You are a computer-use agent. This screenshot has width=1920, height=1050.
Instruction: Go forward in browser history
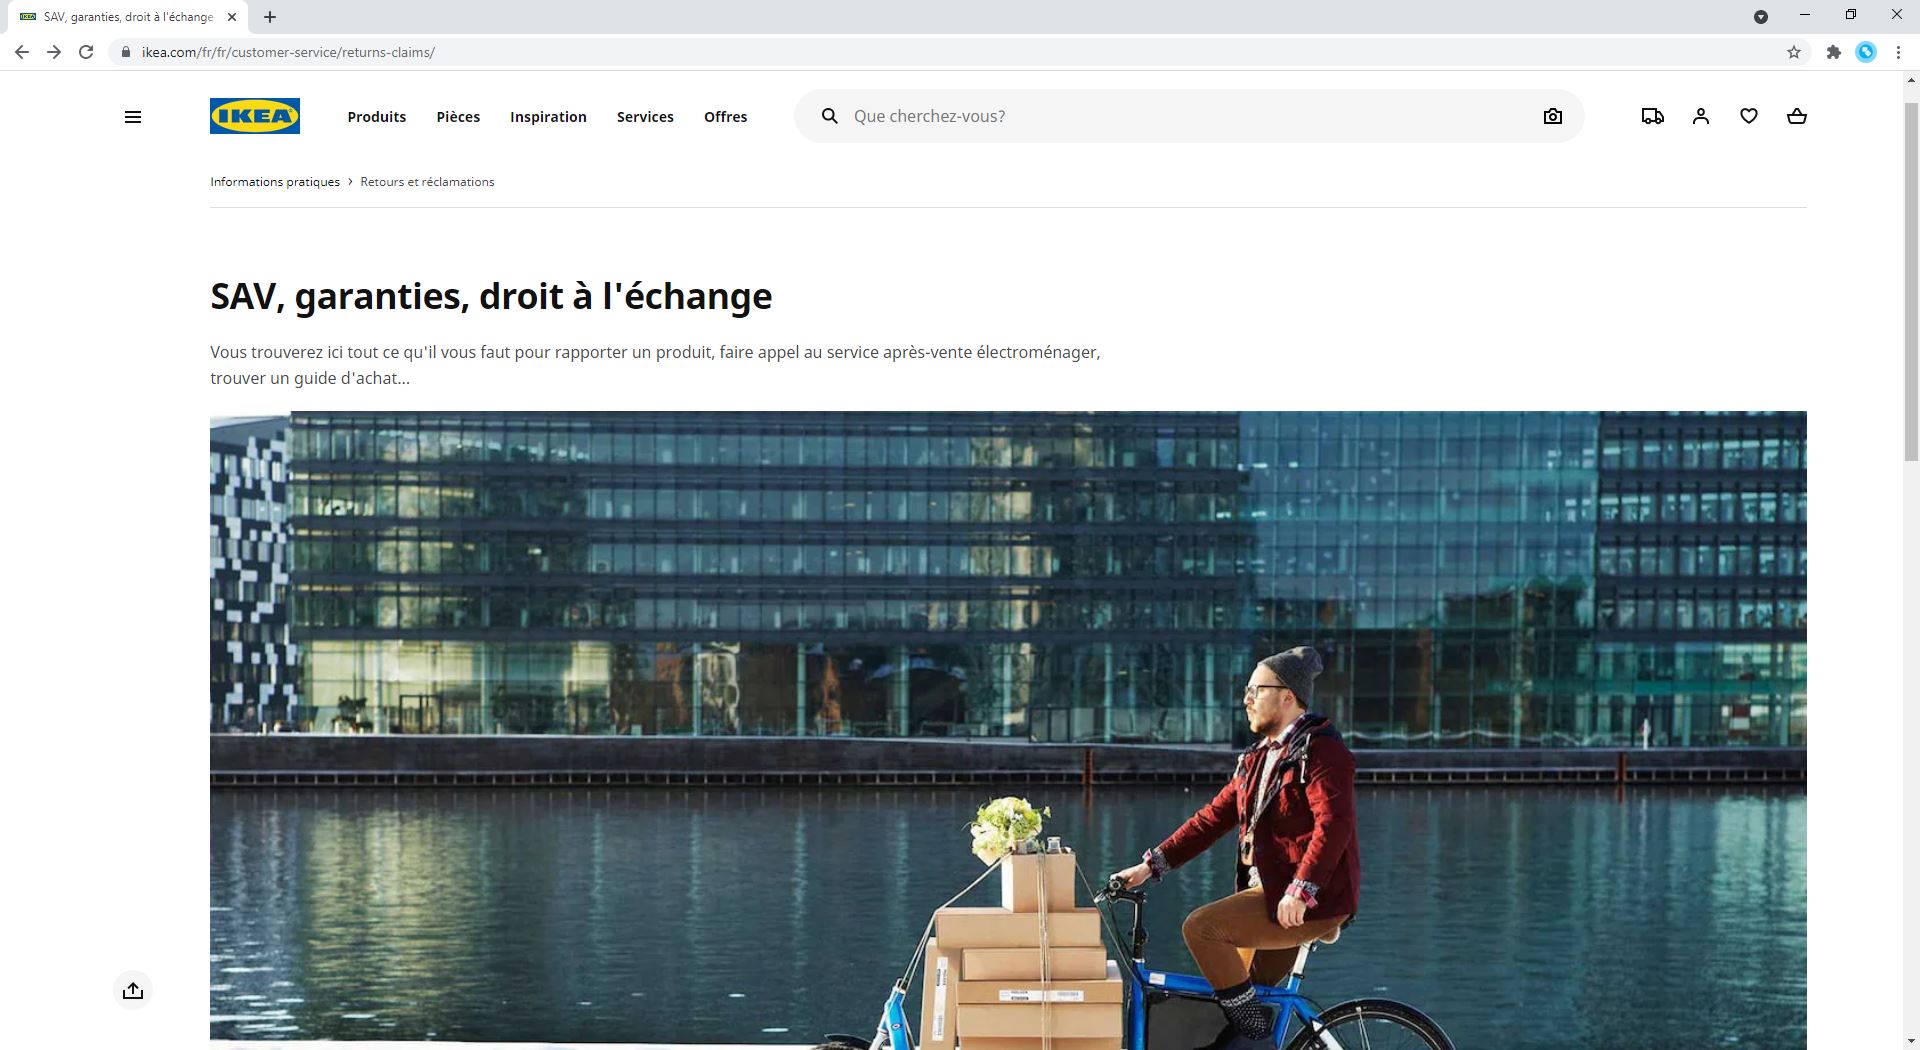click(54, 52)
